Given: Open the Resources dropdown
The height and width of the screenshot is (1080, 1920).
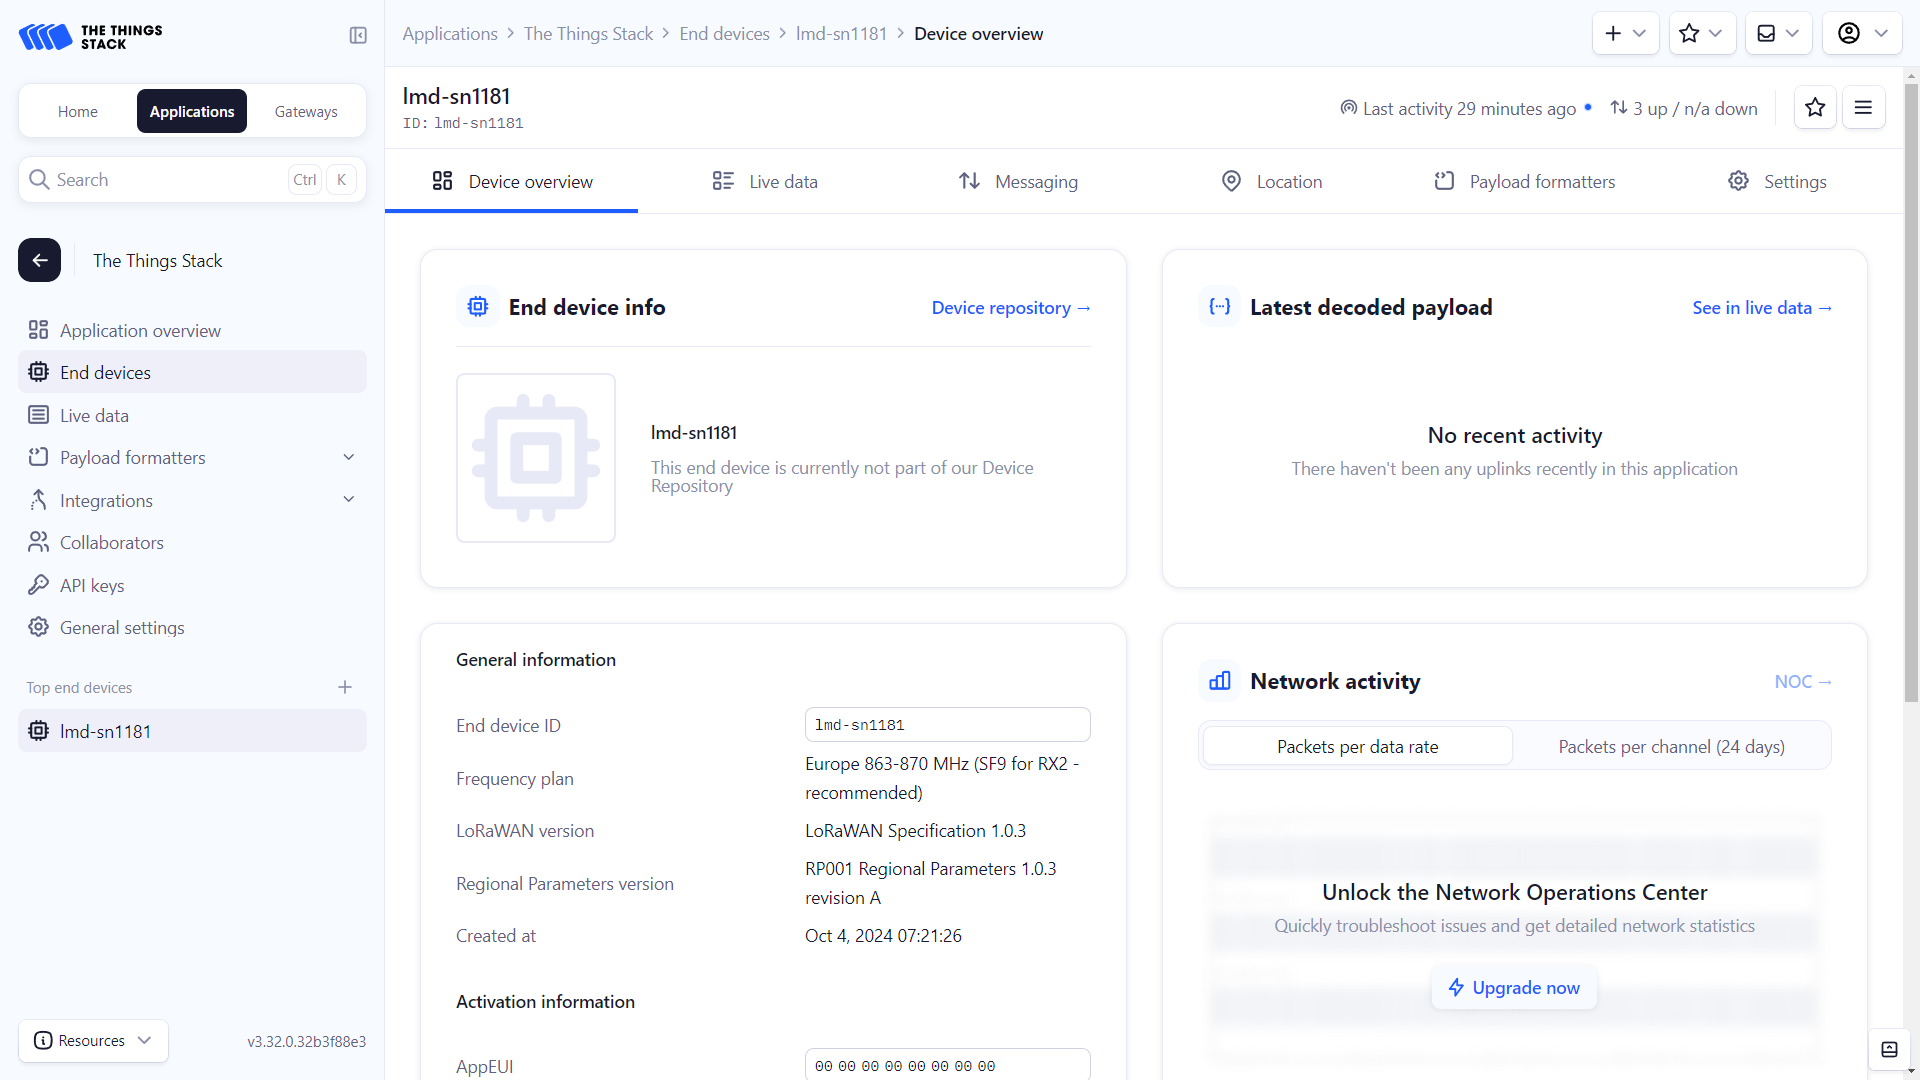Looking at the screenshot, I should (x=93, y=1040).
